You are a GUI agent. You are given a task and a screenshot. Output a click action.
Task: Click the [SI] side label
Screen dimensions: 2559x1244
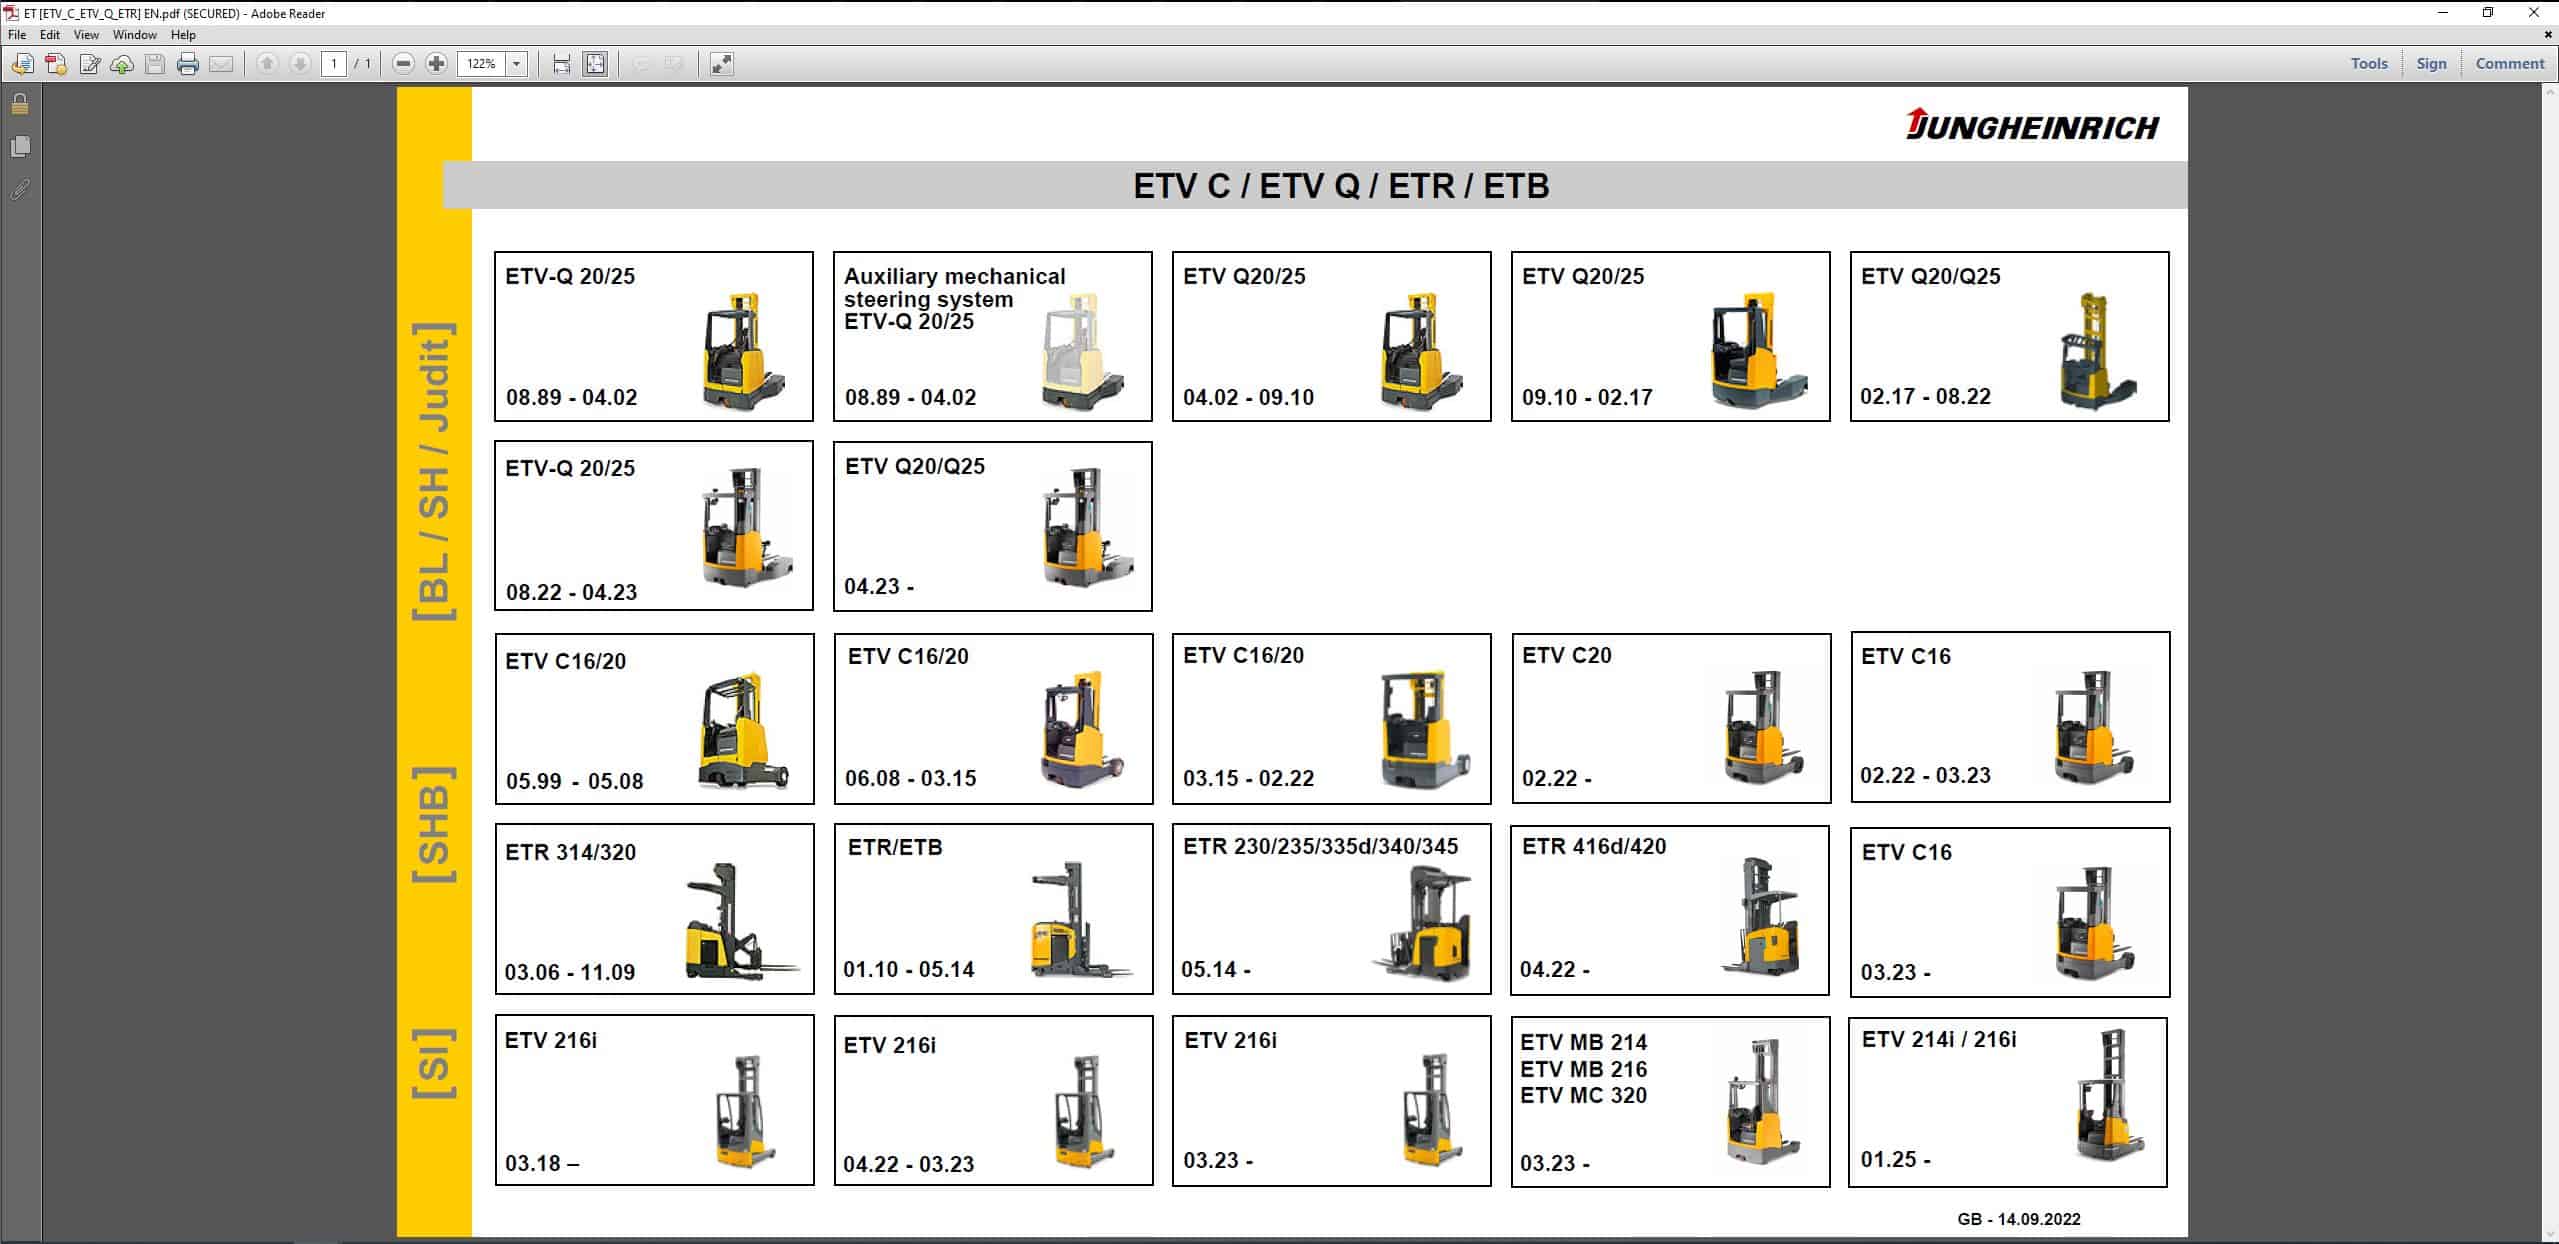click(x=434, y=1062)
